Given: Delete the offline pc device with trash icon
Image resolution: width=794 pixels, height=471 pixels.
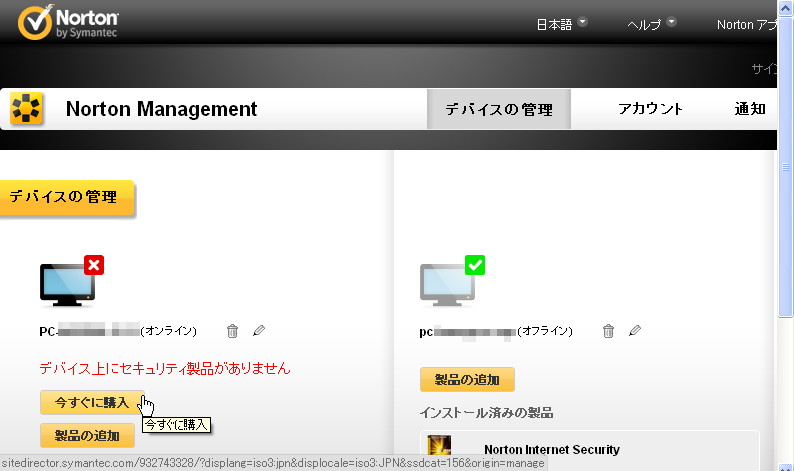Looking at the screenshot, I should pyautogui.click(x=608, y=331).
